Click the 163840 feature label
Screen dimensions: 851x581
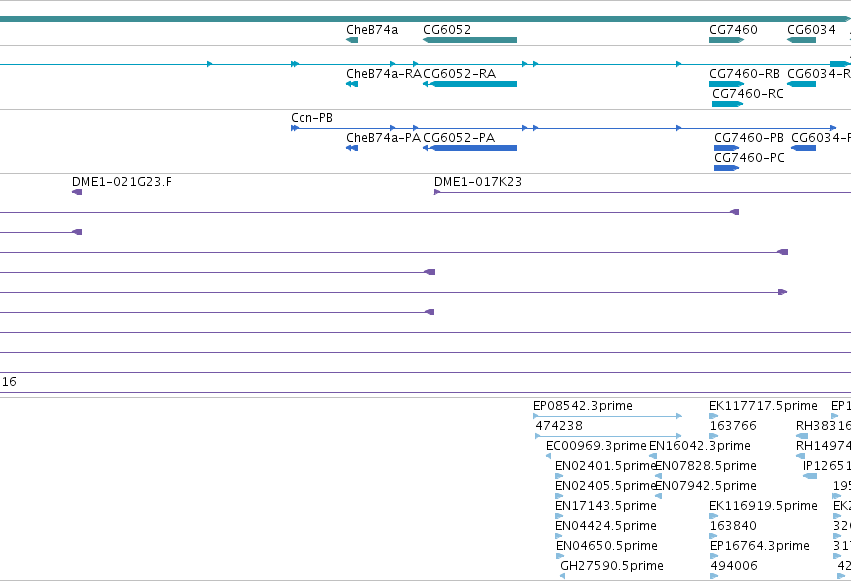coord(733,526)
